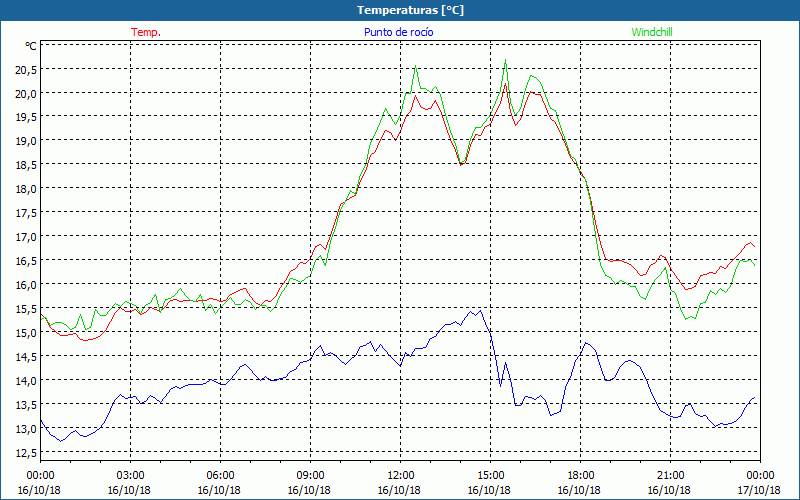Click the 19,5 y-axis value

click(x=26, y=117)
